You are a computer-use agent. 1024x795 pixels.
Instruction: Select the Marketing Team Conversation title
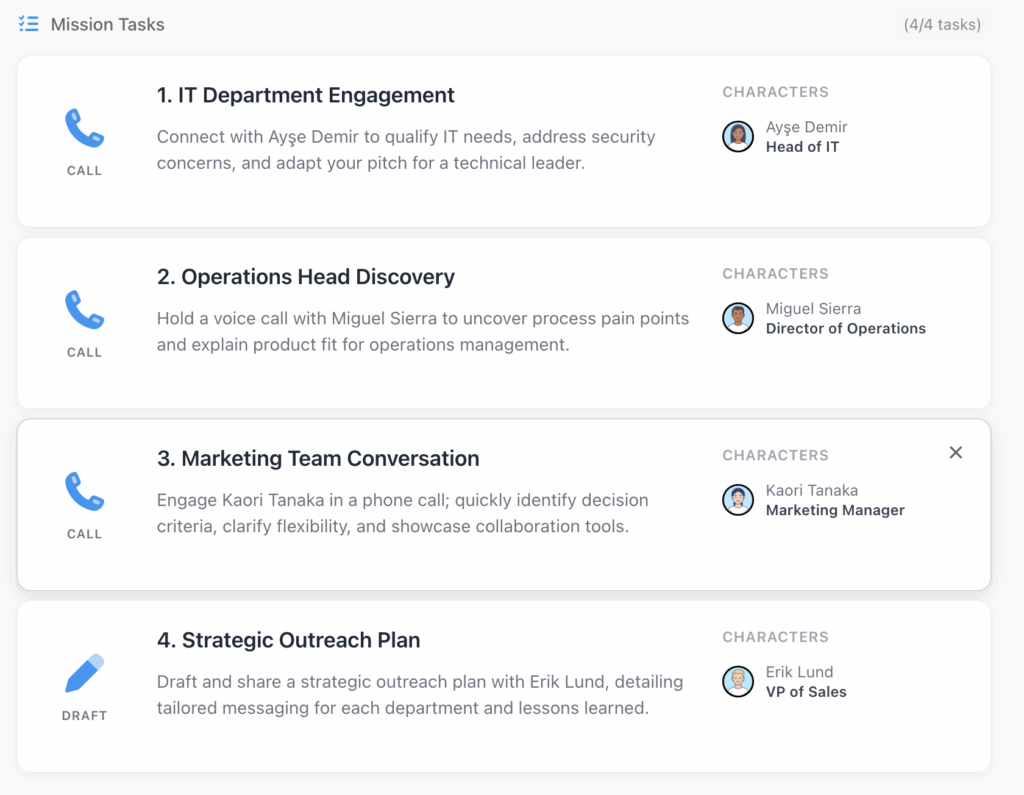click(x=318, y=459)
